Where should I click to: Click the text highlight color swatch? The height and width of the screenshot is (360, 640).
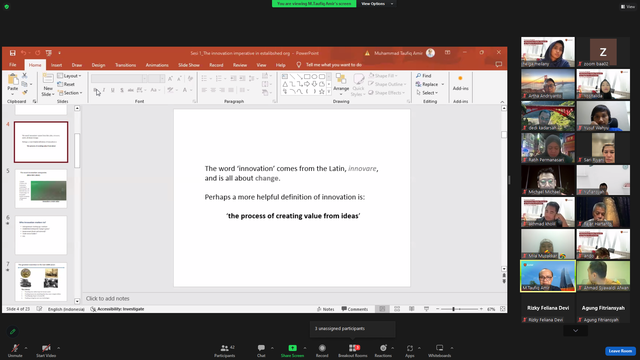click(x=170, y=90)
